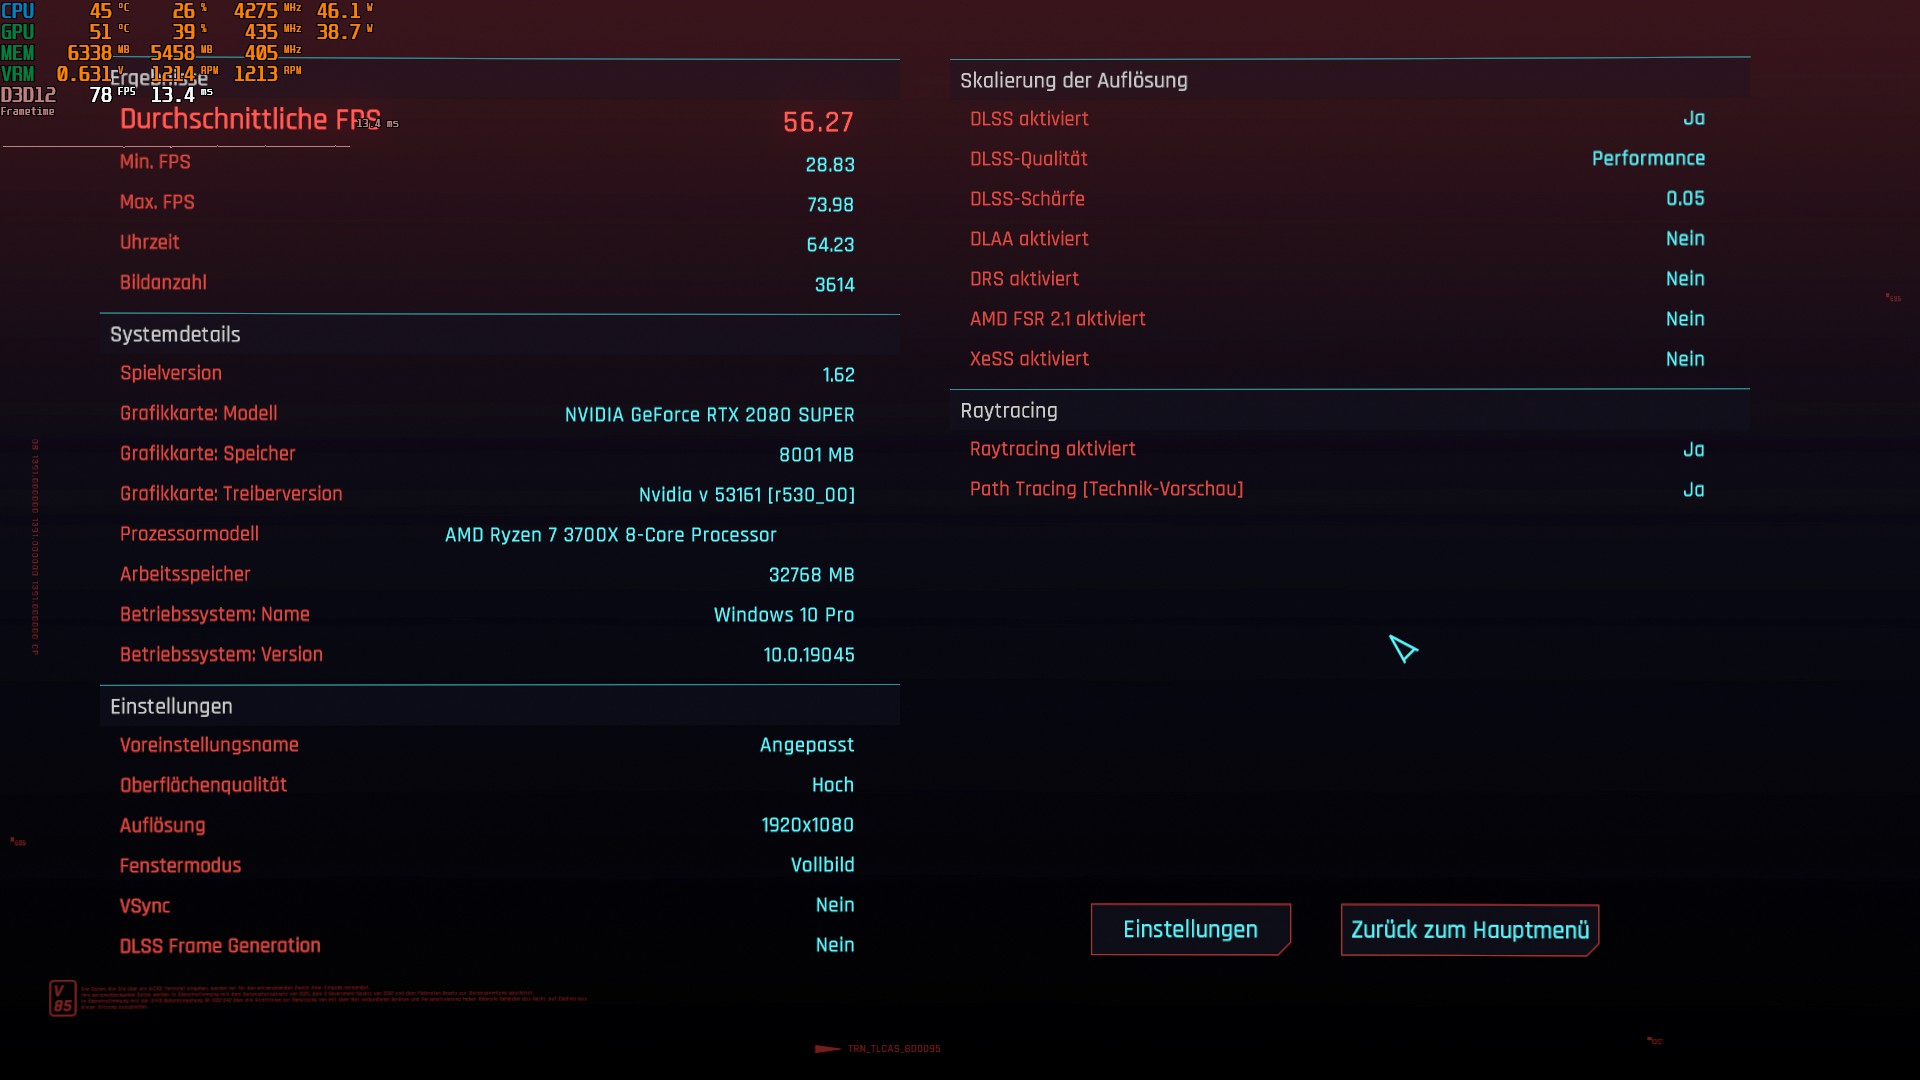Click the Ja value for Path Tracing
1920x1080 pixels.
click(1693, 490)
